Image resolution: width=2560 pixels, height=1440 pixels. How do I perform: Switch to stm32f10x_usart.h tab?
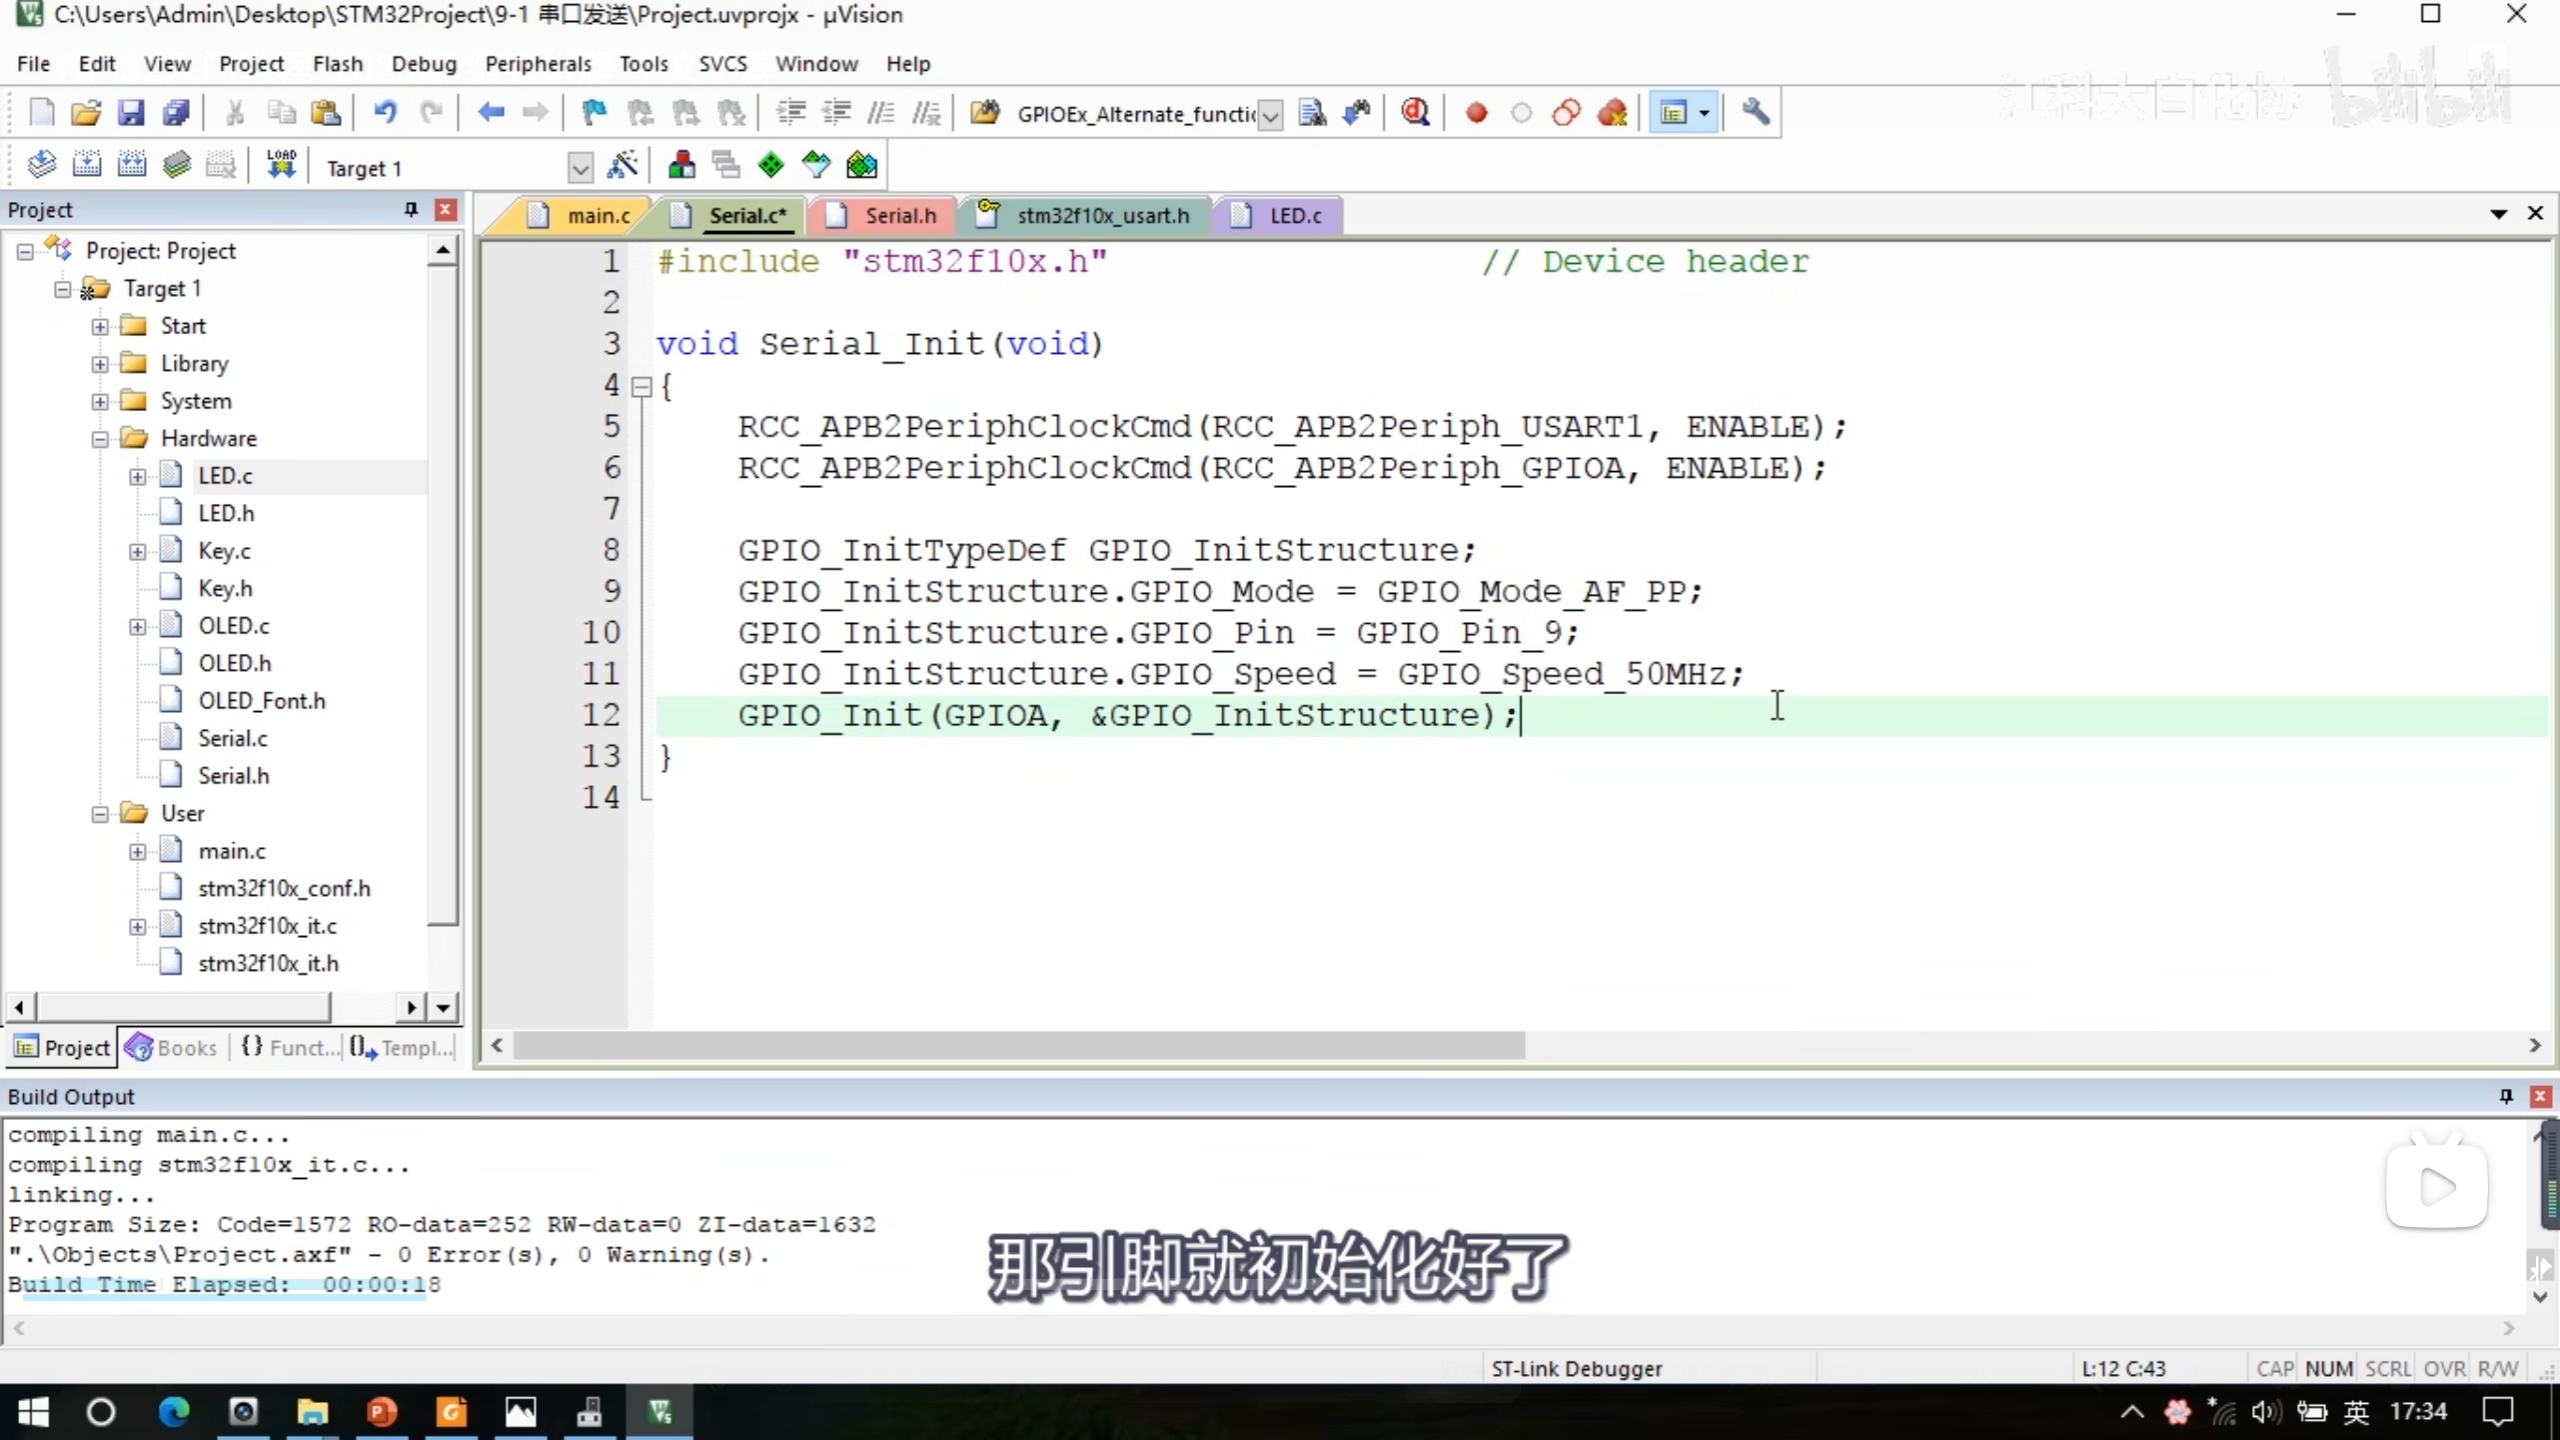[x=1102, y=216]
